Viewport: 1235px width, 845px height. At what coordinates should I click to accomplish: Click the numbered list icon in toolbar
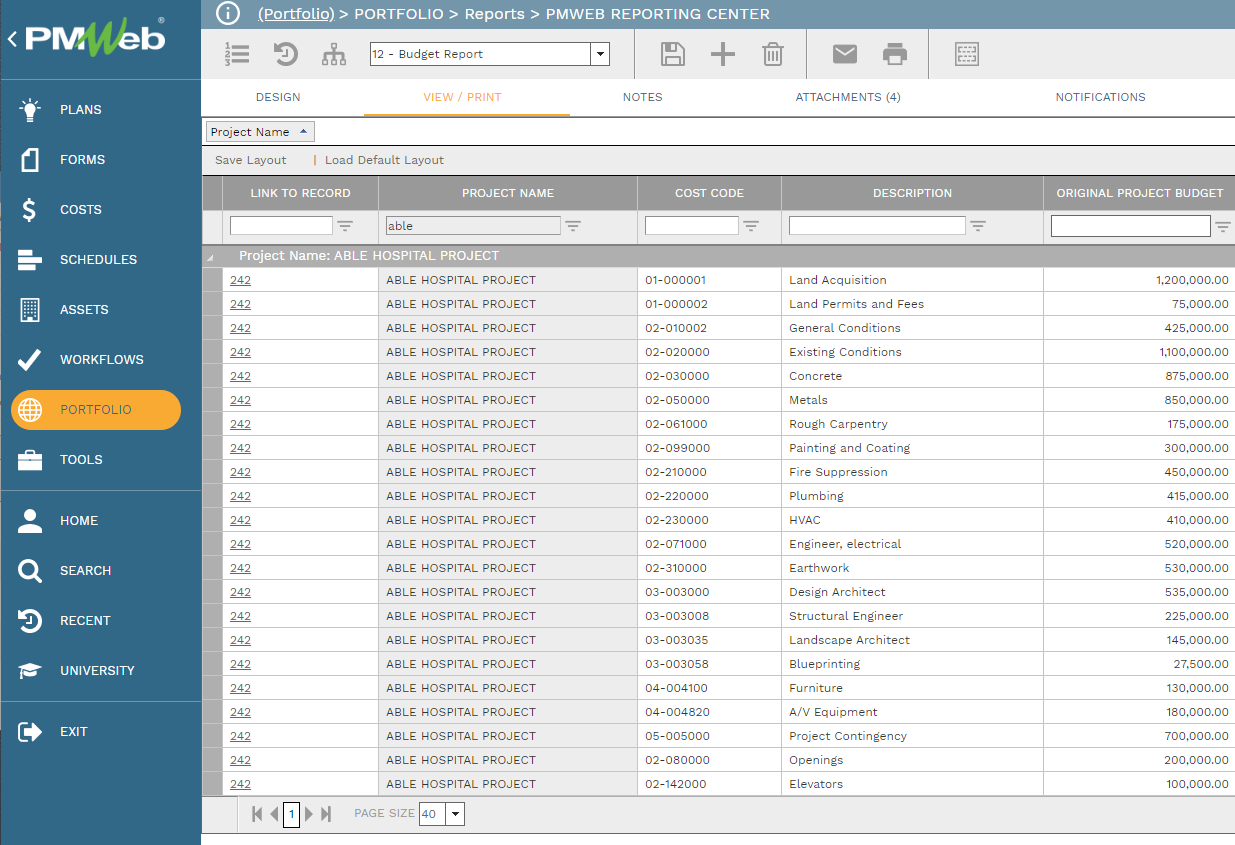click(237, 54)
